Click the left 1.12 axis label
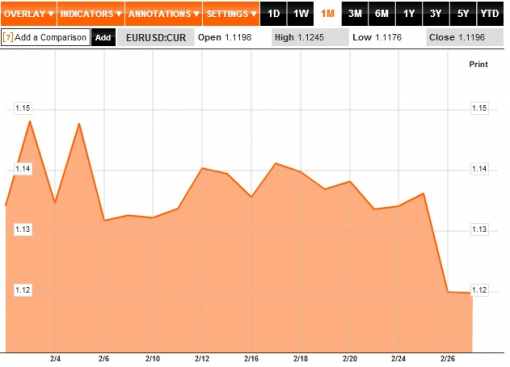510x367 pixels. pos(23,290)
